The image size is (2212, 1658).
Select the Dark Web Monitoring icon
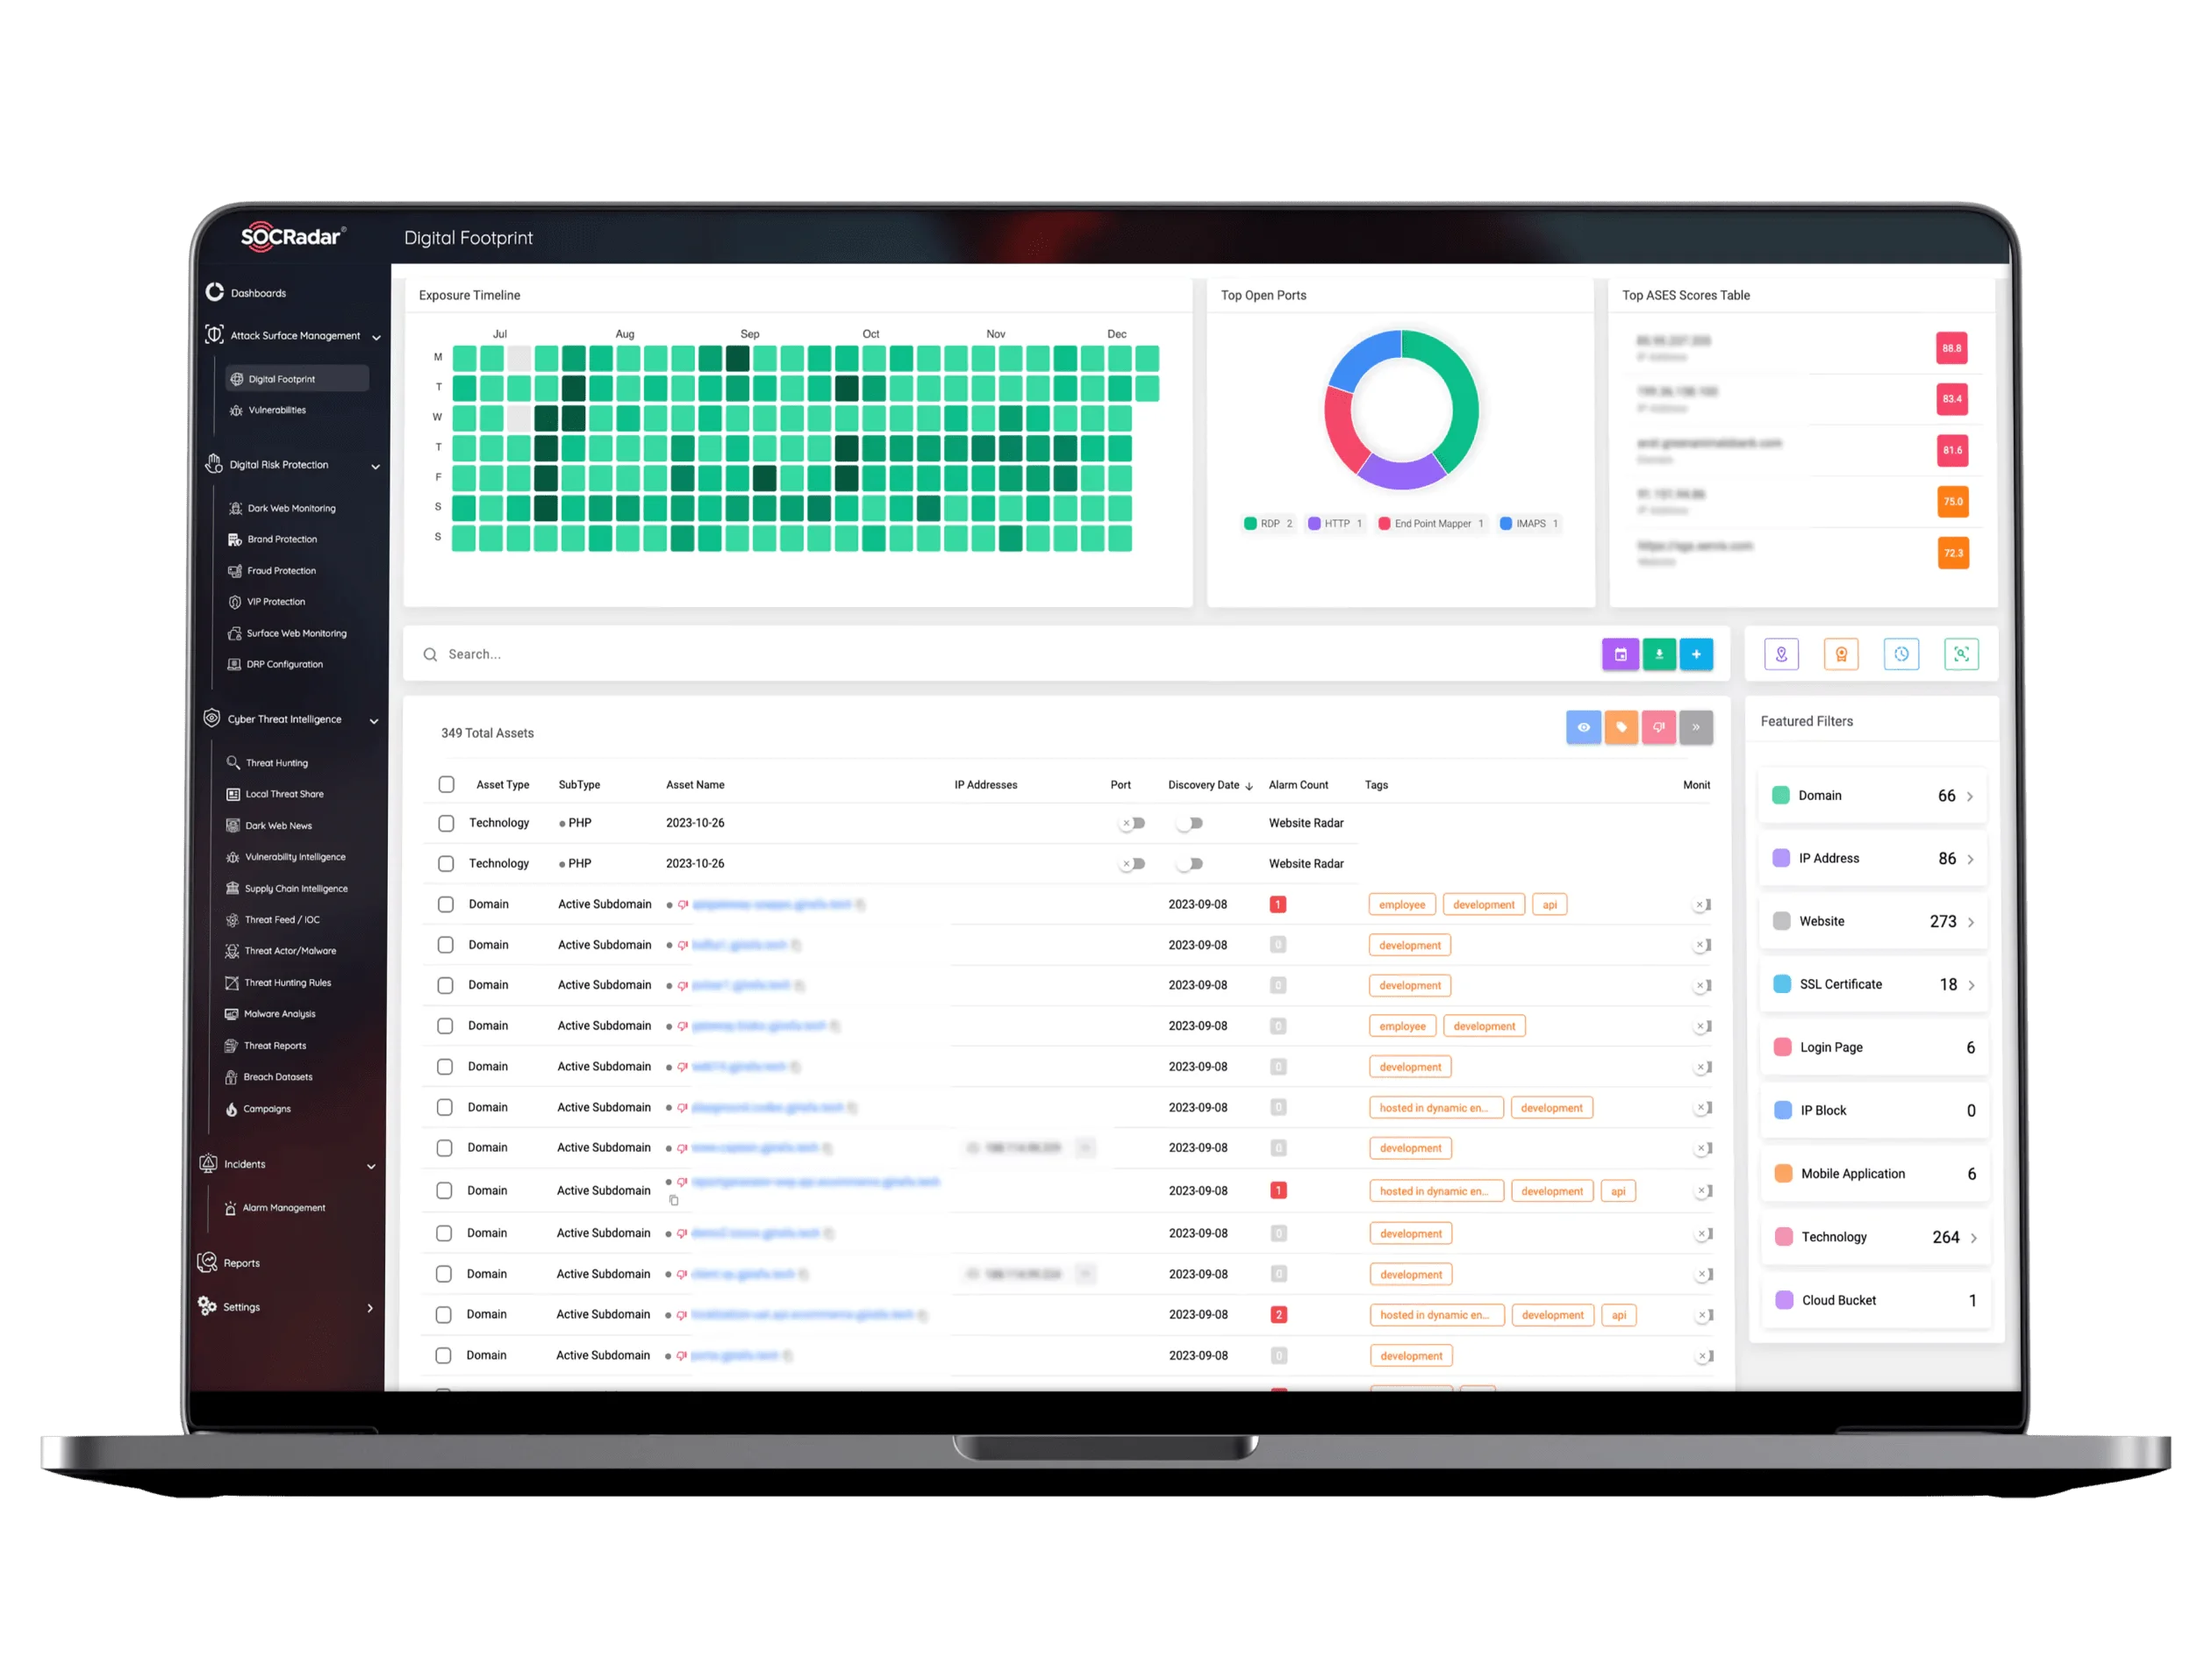click(235, 507)
